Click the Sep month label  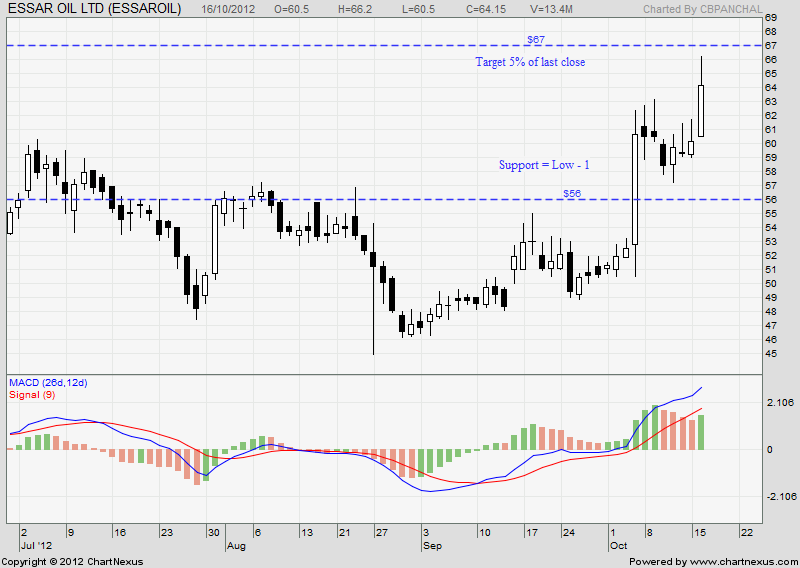[x=432, y=546]
